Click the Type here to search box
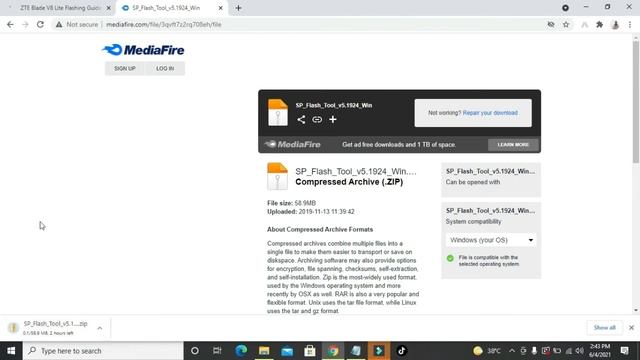The image size is (640, 360). point(103,351)
